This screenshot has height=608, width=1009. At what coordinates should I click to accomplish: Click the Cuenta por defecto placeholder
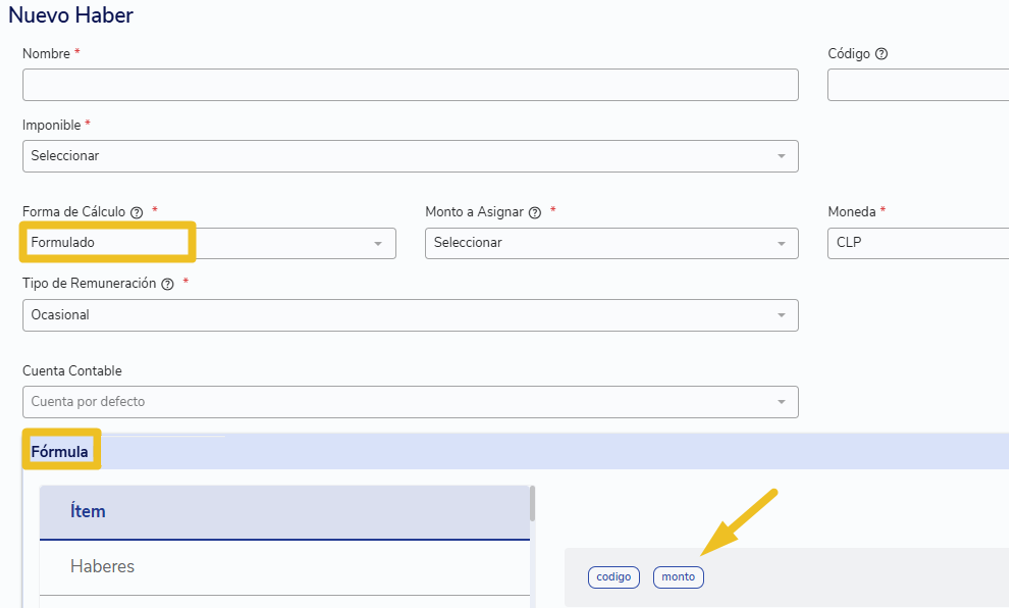pyautogui.click(x=88, y=401)
